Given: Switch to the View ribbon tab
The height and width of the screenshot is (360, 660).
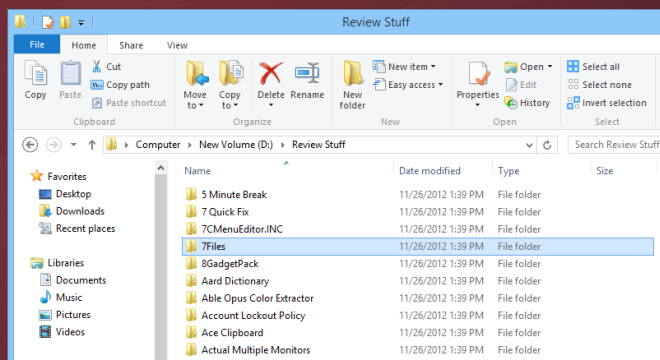Looking at the screenshot, I should coord(177,45).
